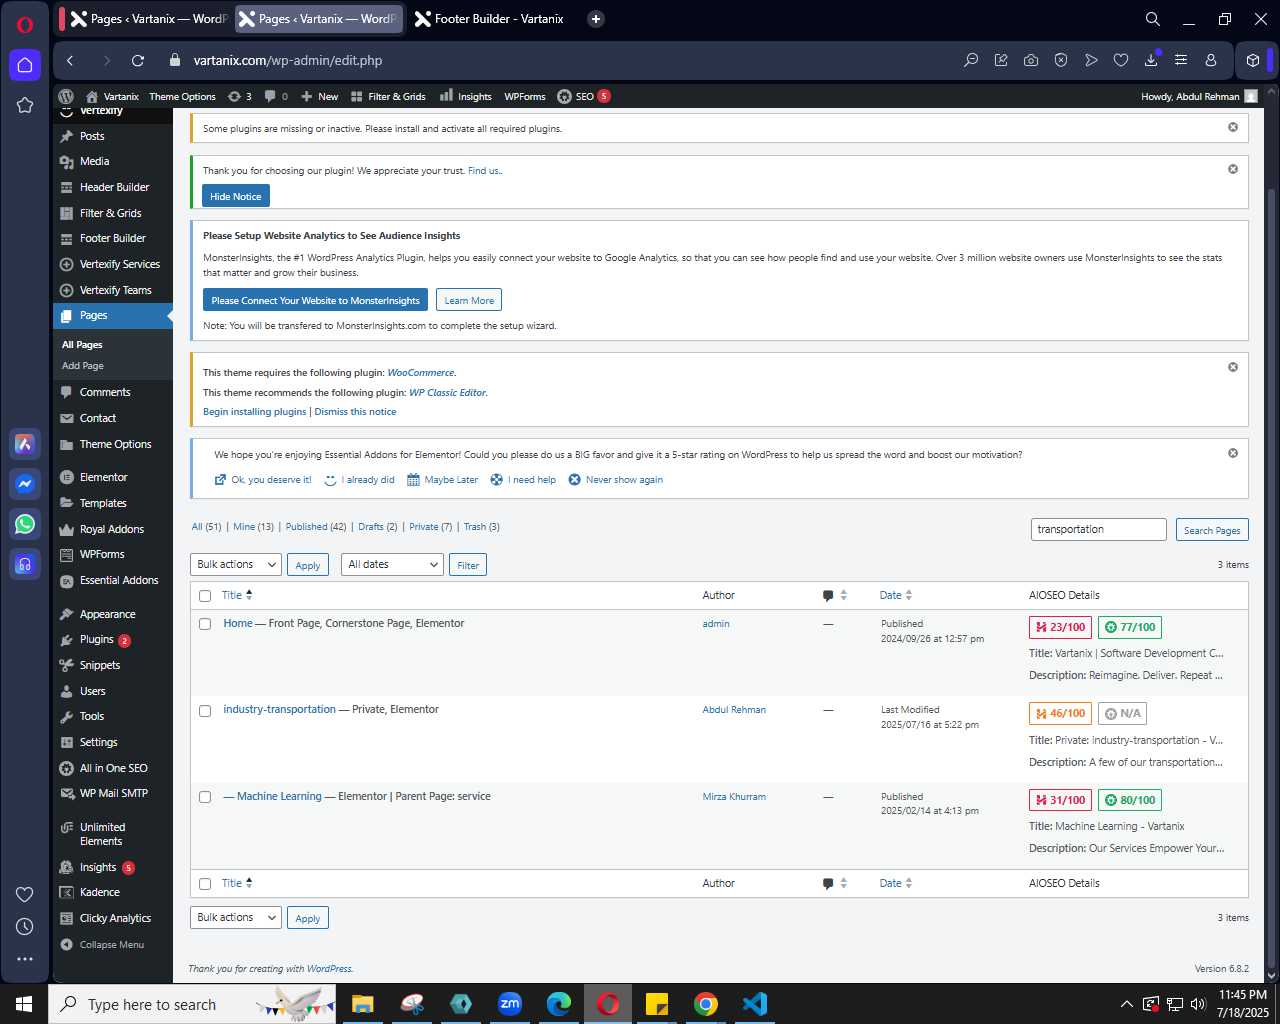Click the search pages input field
Screen dimensions: 1280x1024
point(1099,529)
